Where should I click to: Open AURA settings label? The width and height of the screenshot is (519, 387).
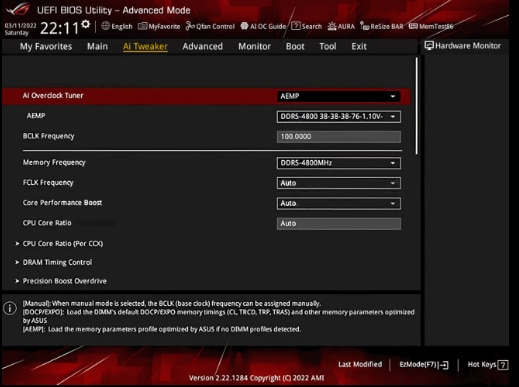click(346, 26)
